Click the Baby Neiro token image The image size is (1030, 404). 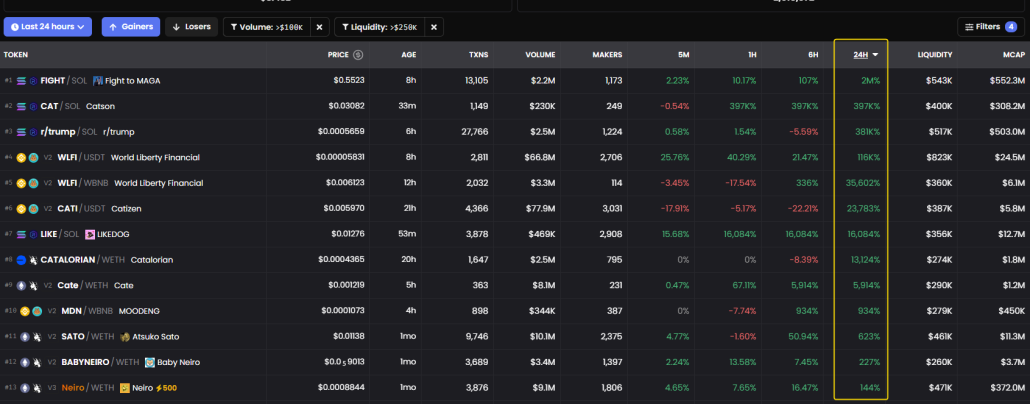[150, 362]
